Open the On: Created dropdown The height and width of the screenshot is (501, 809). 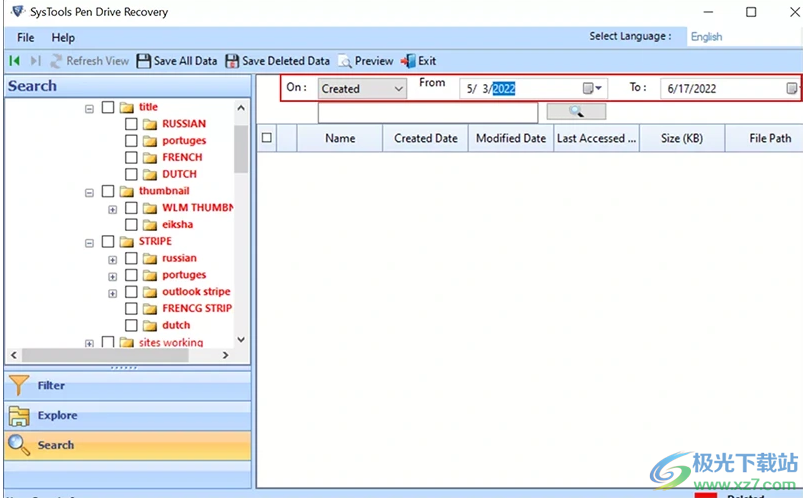pyautogui.click(x=362, y=89)
